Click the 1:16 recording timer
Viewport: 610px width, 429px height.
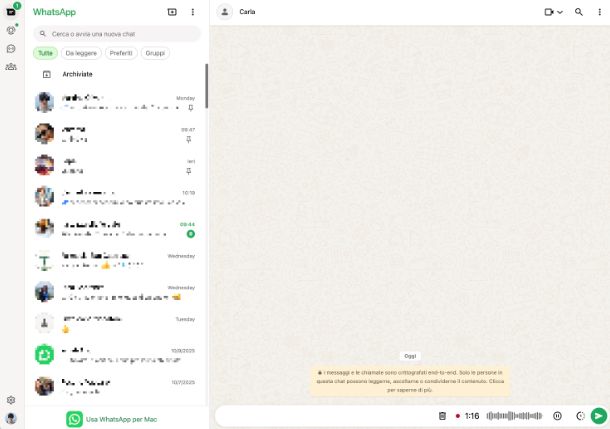(472, 416)
